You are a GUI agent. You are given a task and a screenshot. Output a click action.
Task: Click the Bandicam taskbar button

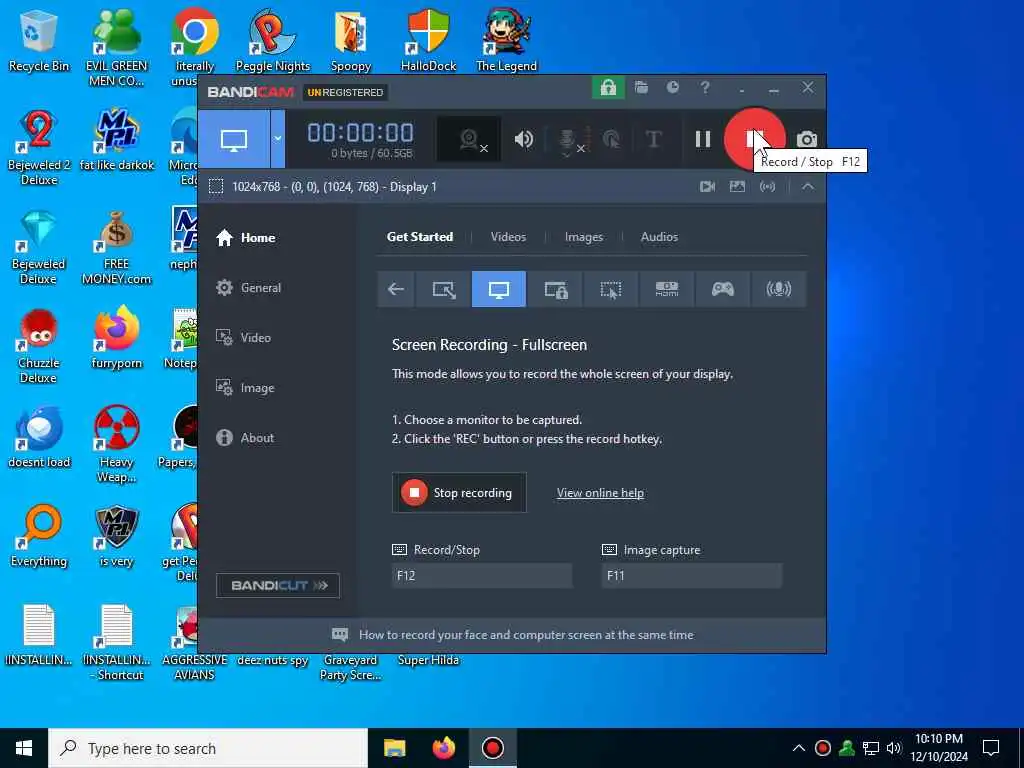tap(493, 748)
